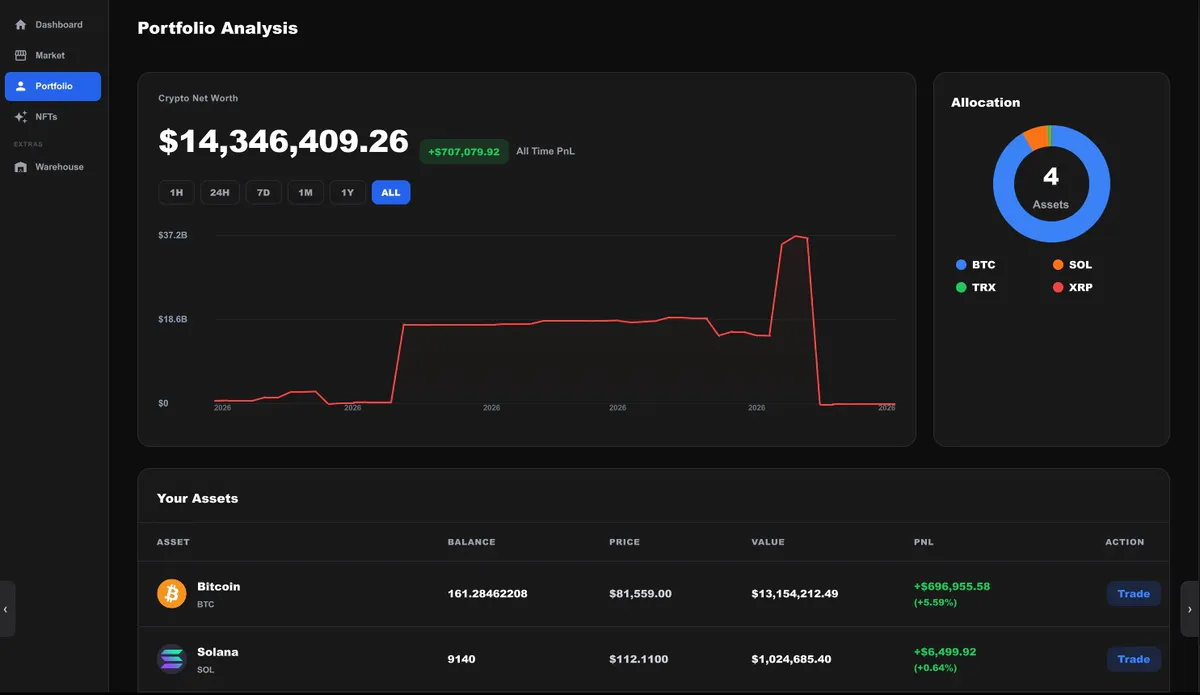Show the 1Y chart range

(x=348, y=192)
